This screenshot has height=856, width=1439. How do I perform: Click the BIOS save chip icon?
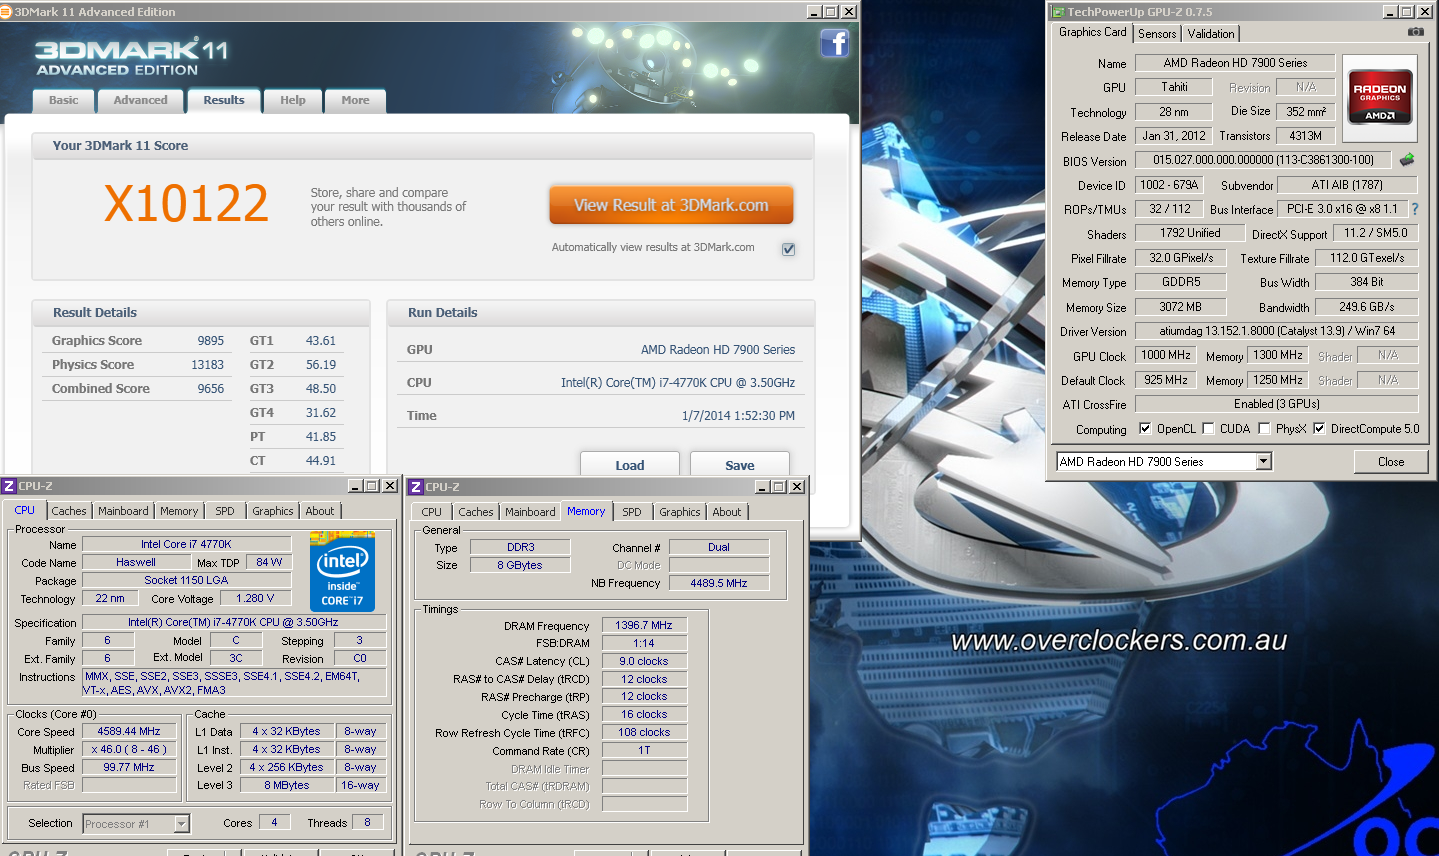click(1407, 160)
